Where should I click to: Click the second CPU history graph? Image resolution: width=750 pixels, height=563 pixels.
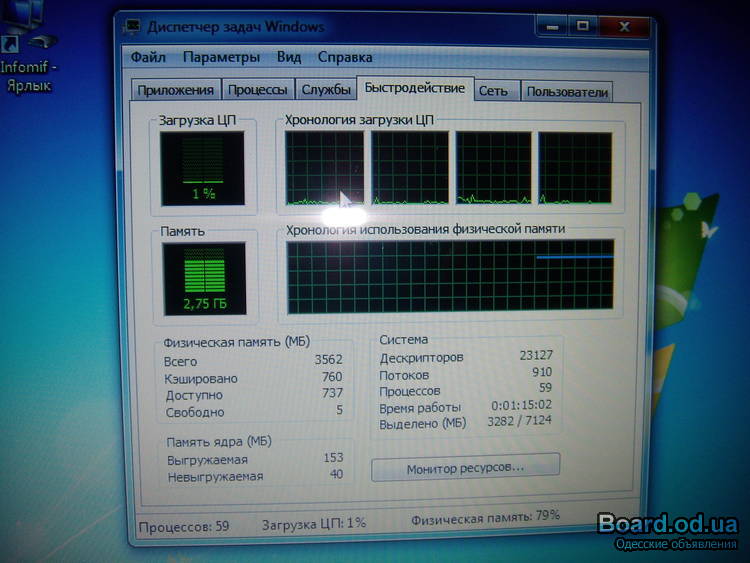click(409, 168)
